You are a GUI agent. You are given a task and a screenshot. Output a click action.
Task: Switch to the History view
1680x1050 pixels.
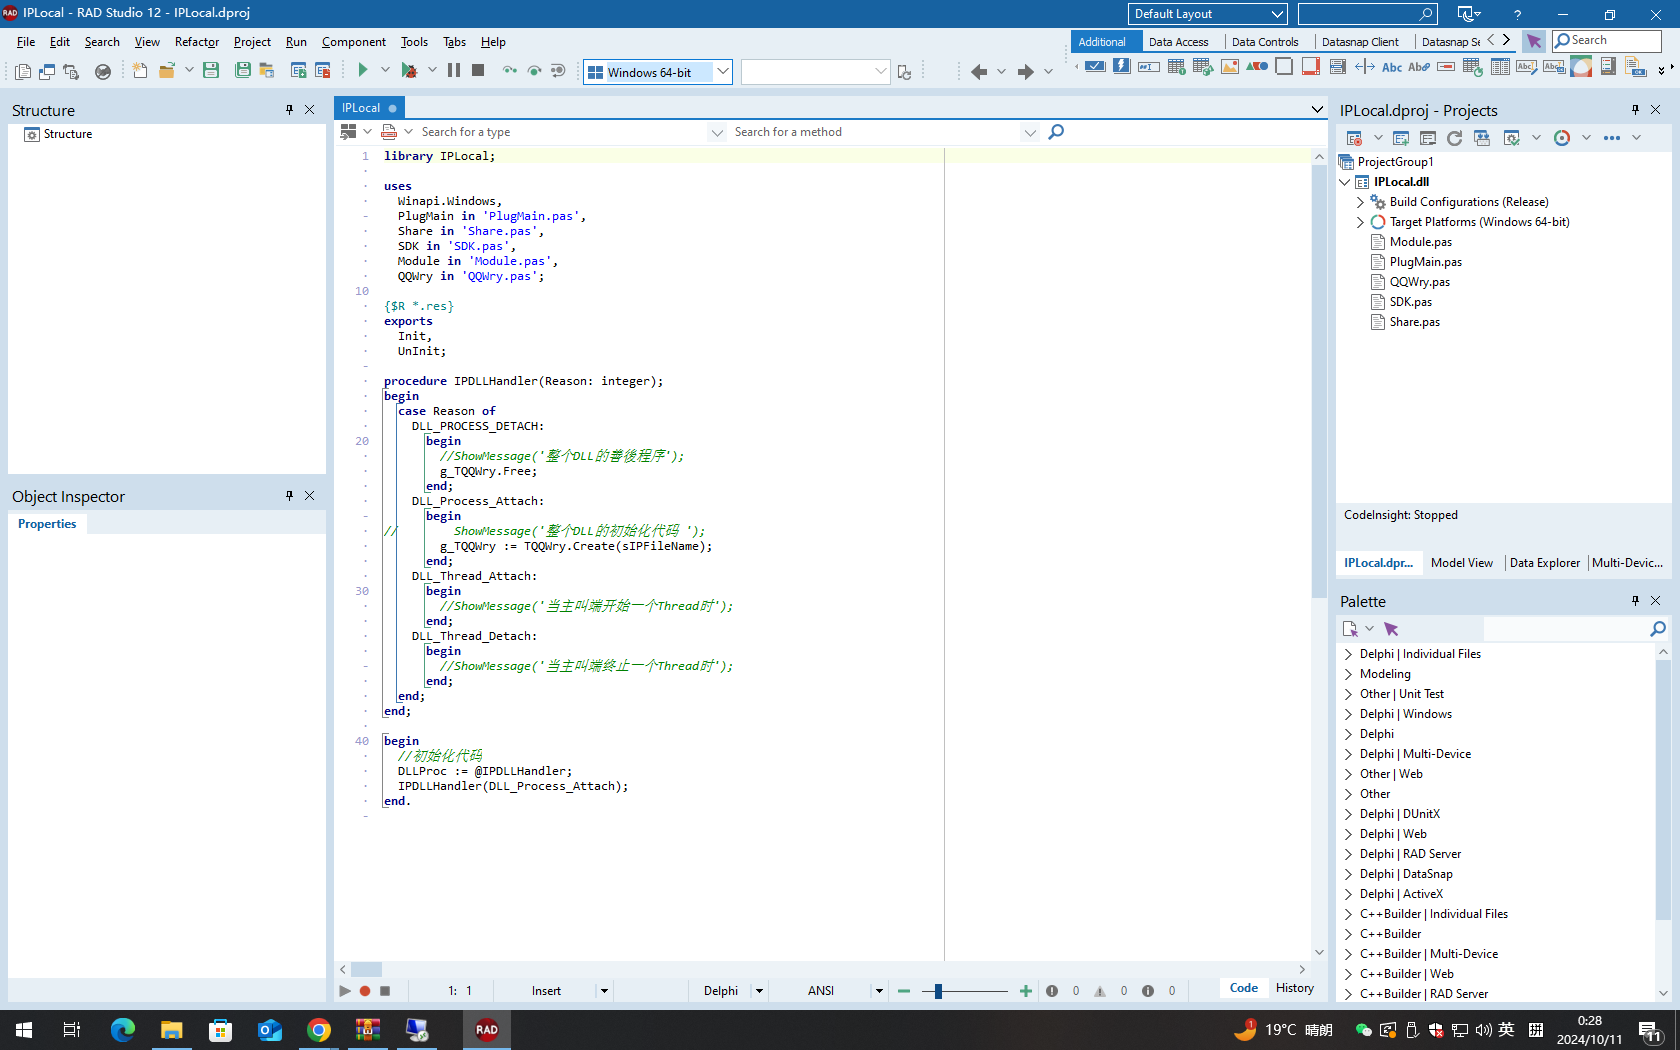point(1294,988)
